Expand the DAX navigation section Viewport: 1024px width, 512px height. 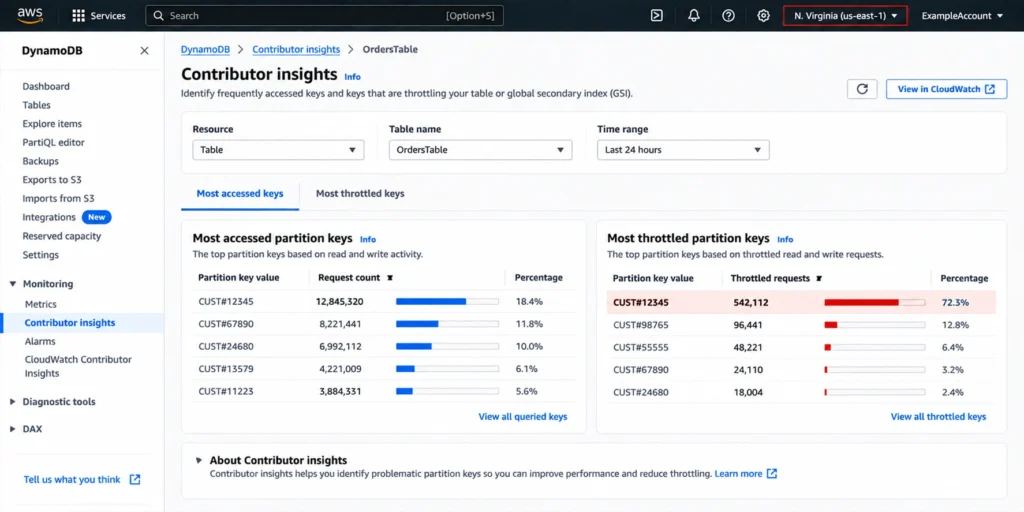[12, 429]
